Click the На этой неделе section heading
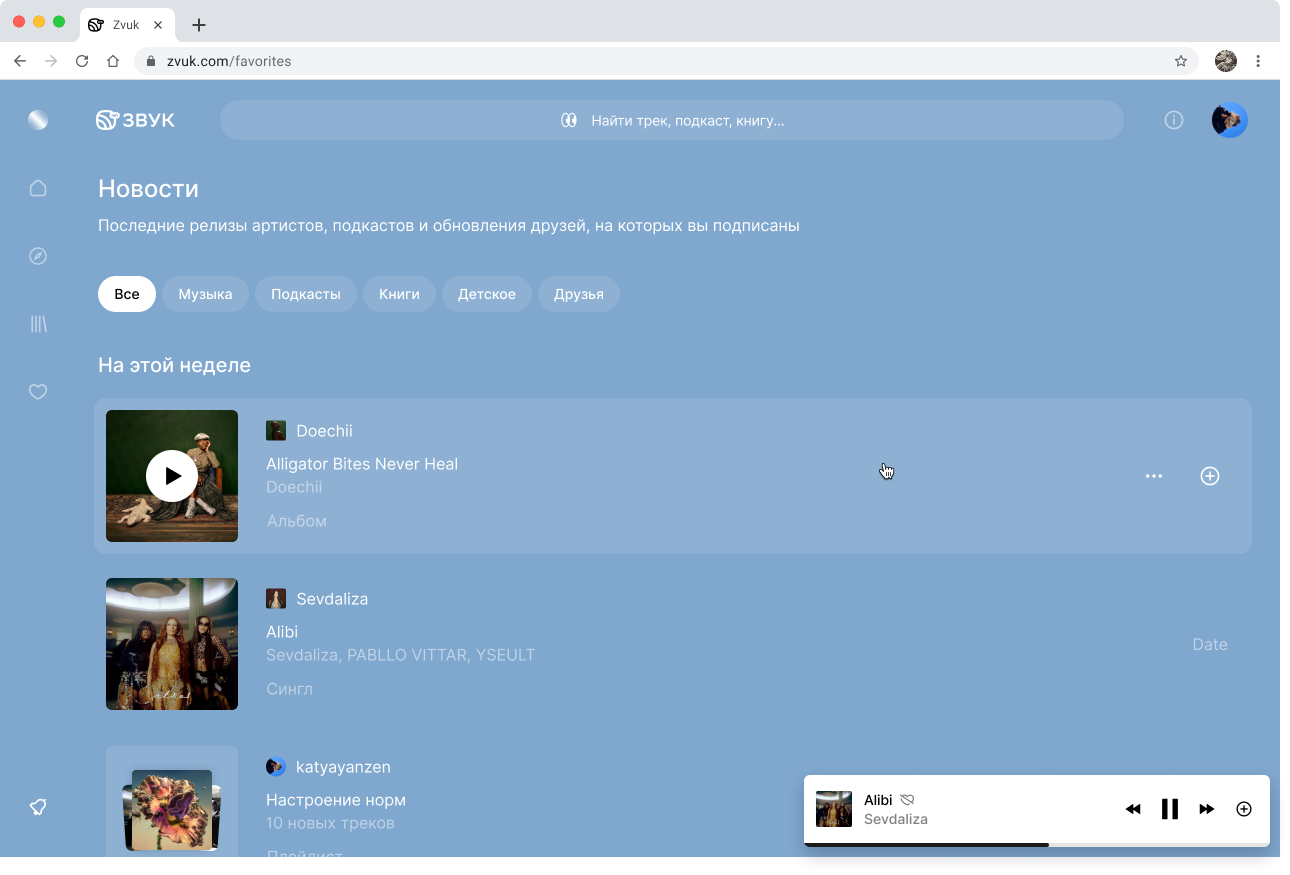Image resolution: width=1290 pixels, height=875 pixels. pos(174,365)
